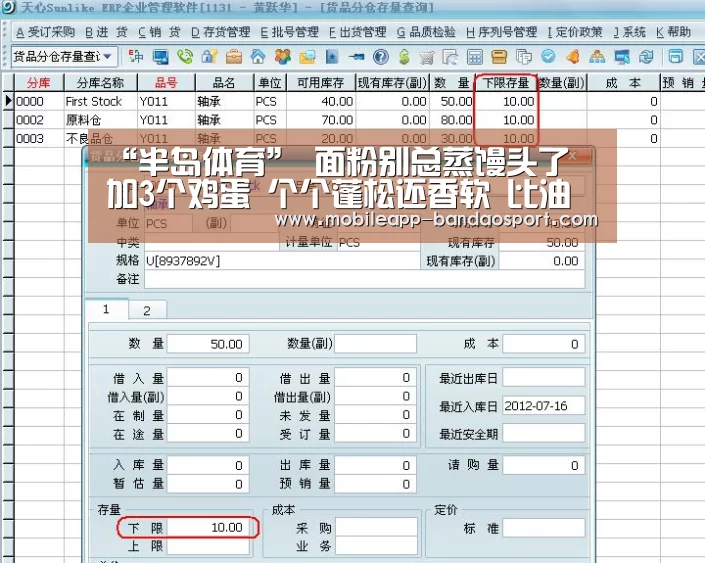705x563 pixels.
Task: Click the 备注 input field
Action: pyautogui.click(x=365, y=279)
